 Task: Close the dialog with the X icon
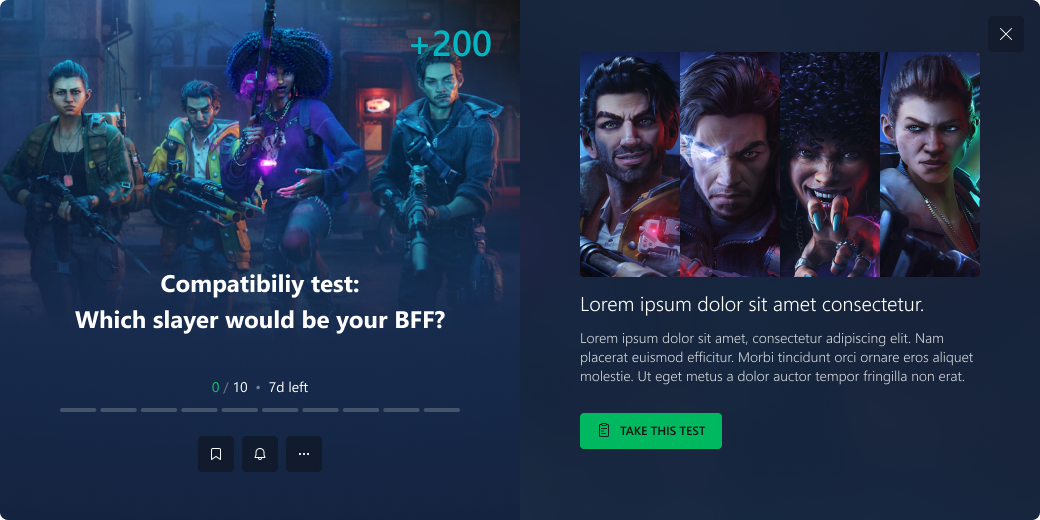tap(1006, 34)
